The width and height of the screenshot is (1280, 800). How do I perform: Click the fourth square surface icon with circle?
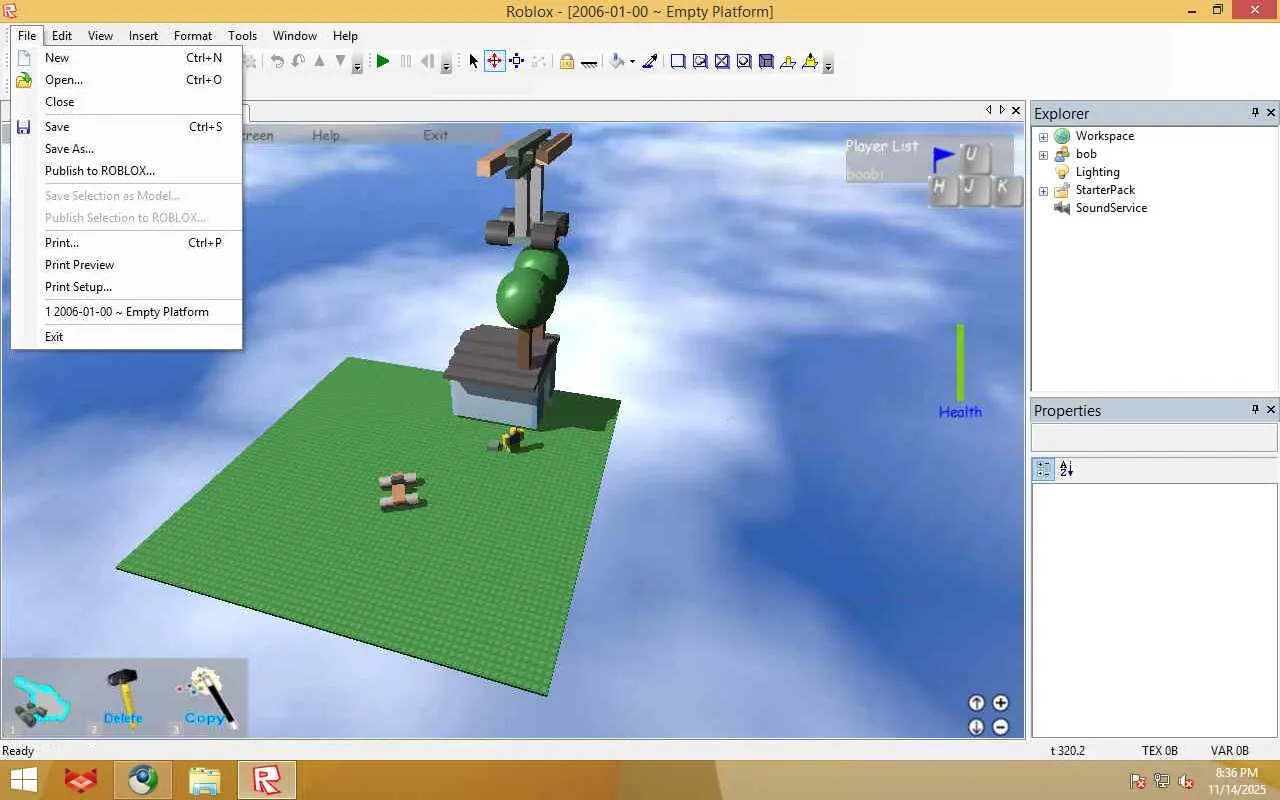click(744, 62)
